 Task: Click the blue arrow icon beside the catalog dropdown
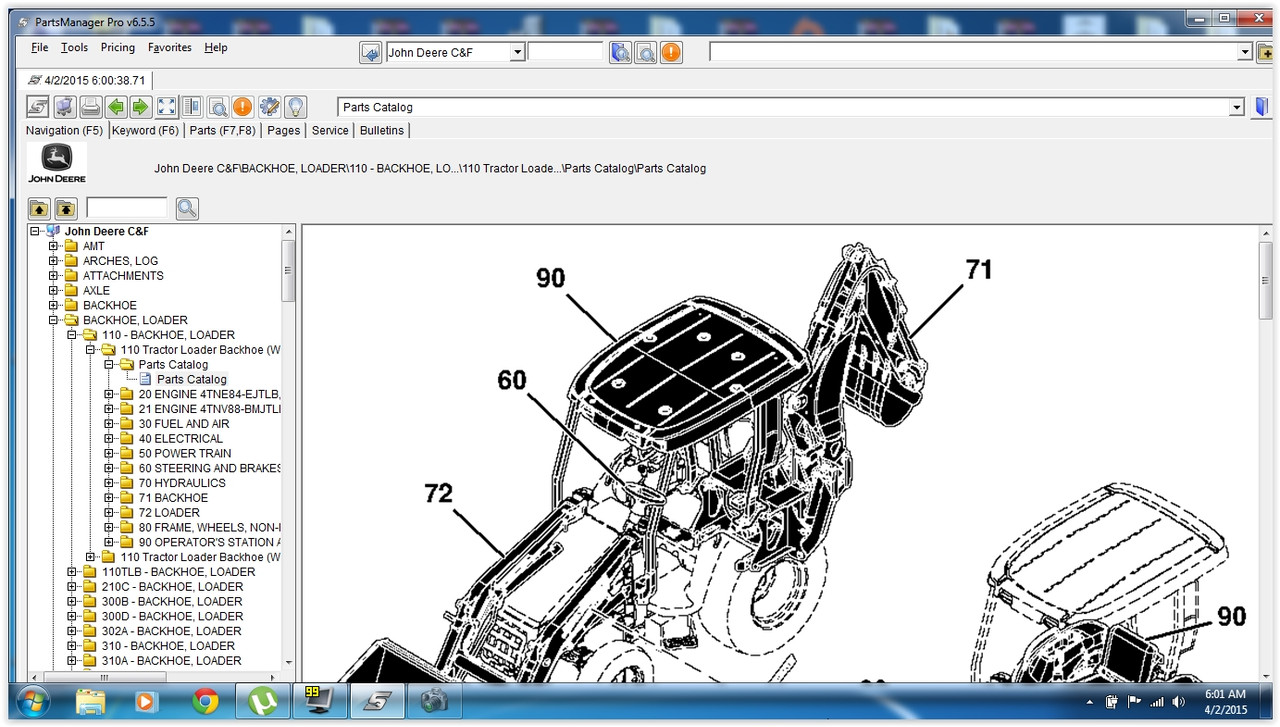(x=370, y=52)
